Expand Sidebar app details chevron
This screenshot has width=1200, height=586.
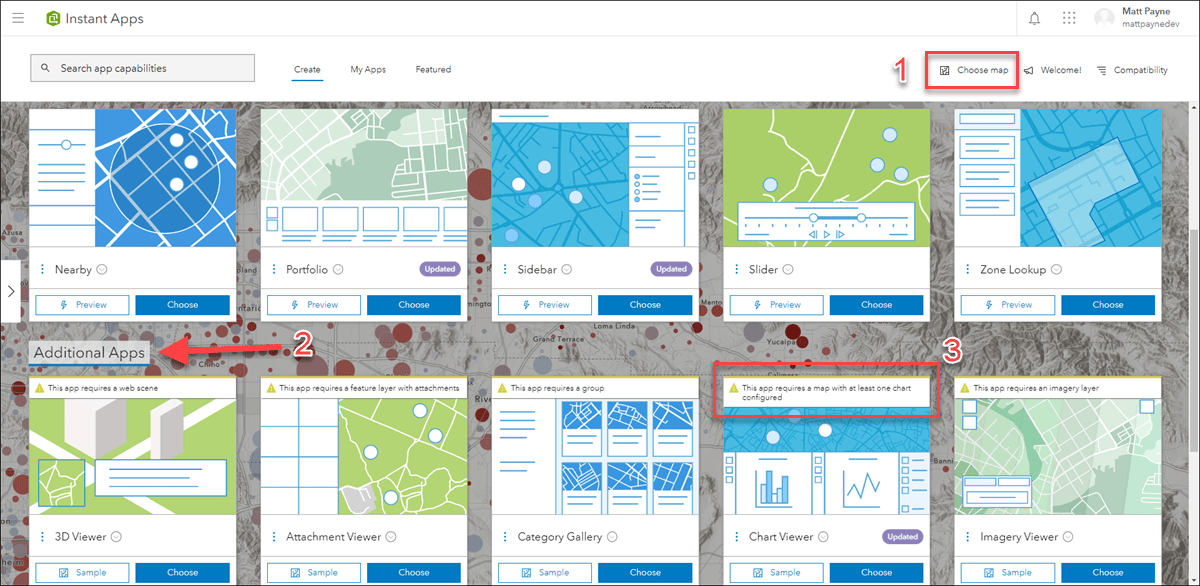(567, 270)
